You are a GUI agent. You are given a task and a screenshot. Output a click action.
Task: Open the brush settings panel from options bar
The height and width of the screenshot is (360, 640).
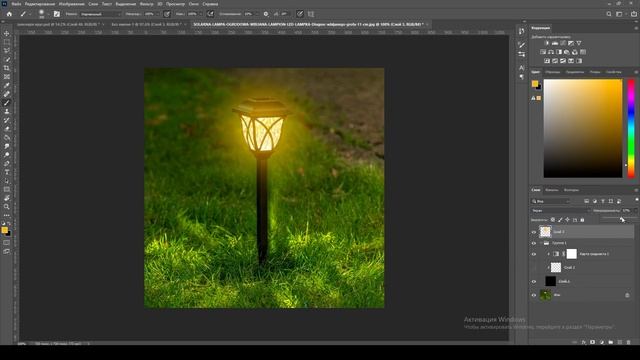(57, 14)
